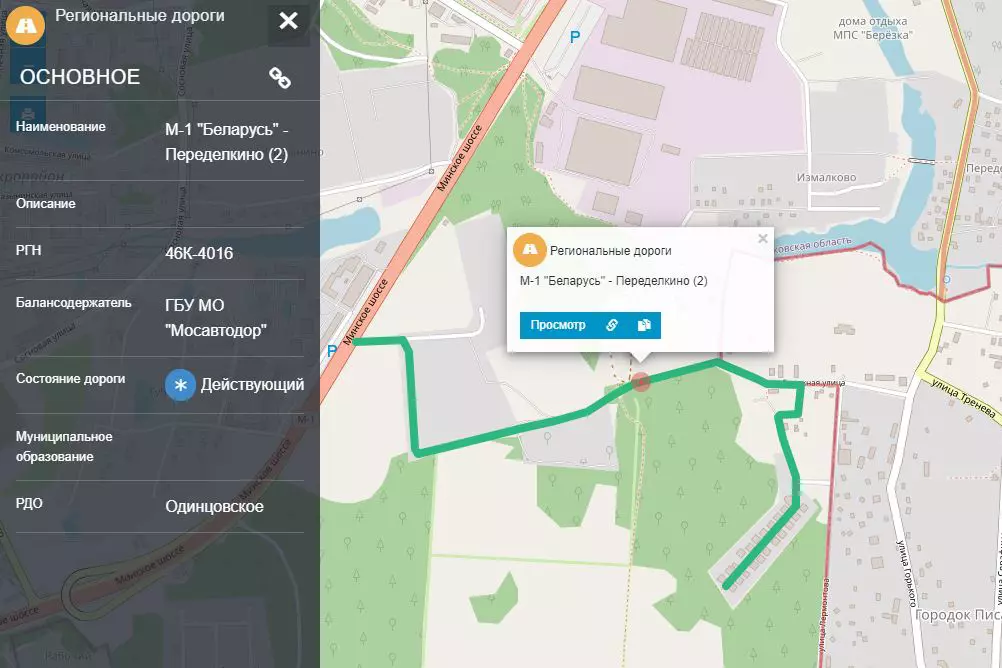
Task: Click the Измалково map label
Action: coord(826,177)
